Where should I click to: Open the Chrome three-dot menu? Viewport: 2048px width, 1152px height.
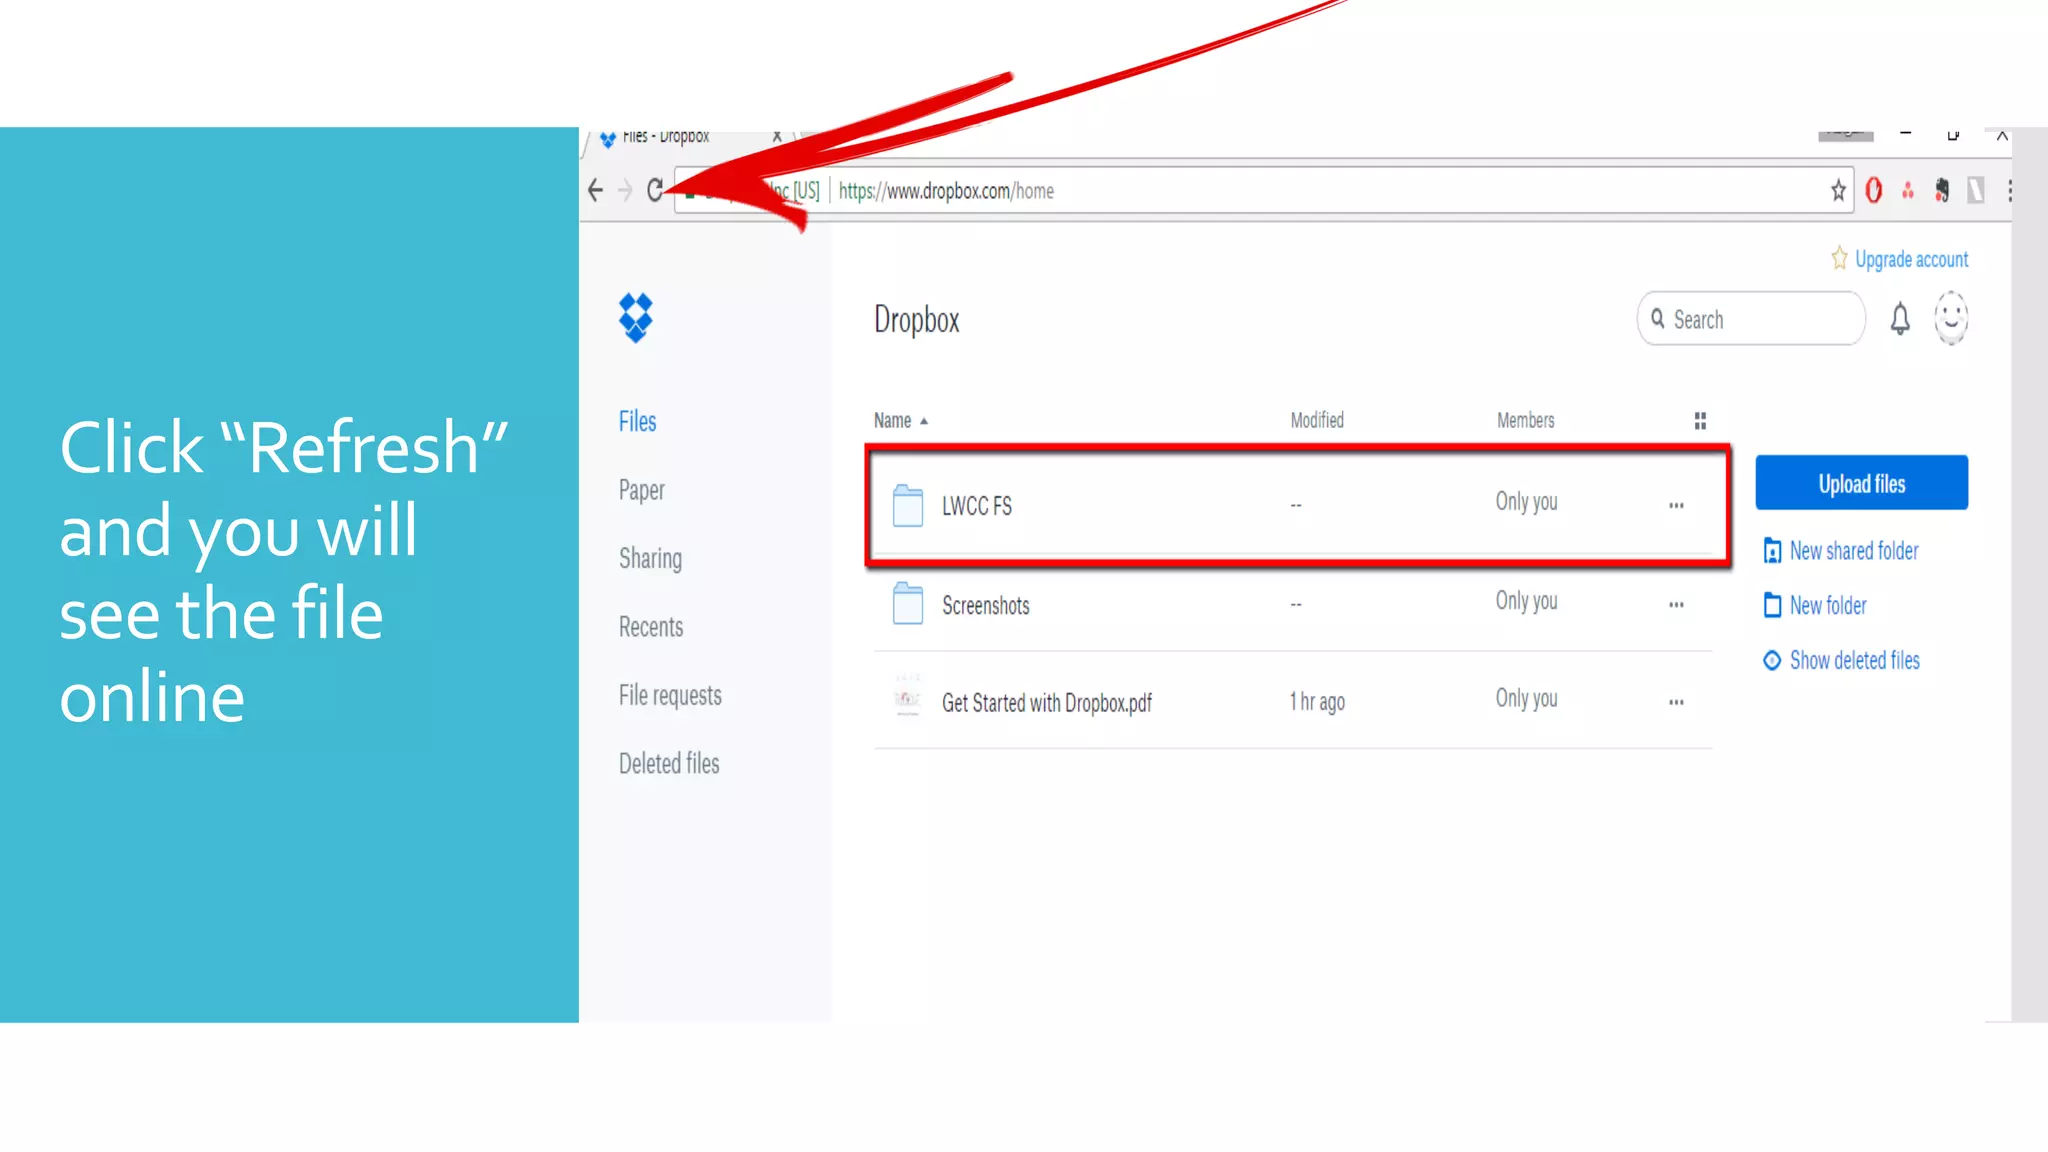coord(2009,190)
